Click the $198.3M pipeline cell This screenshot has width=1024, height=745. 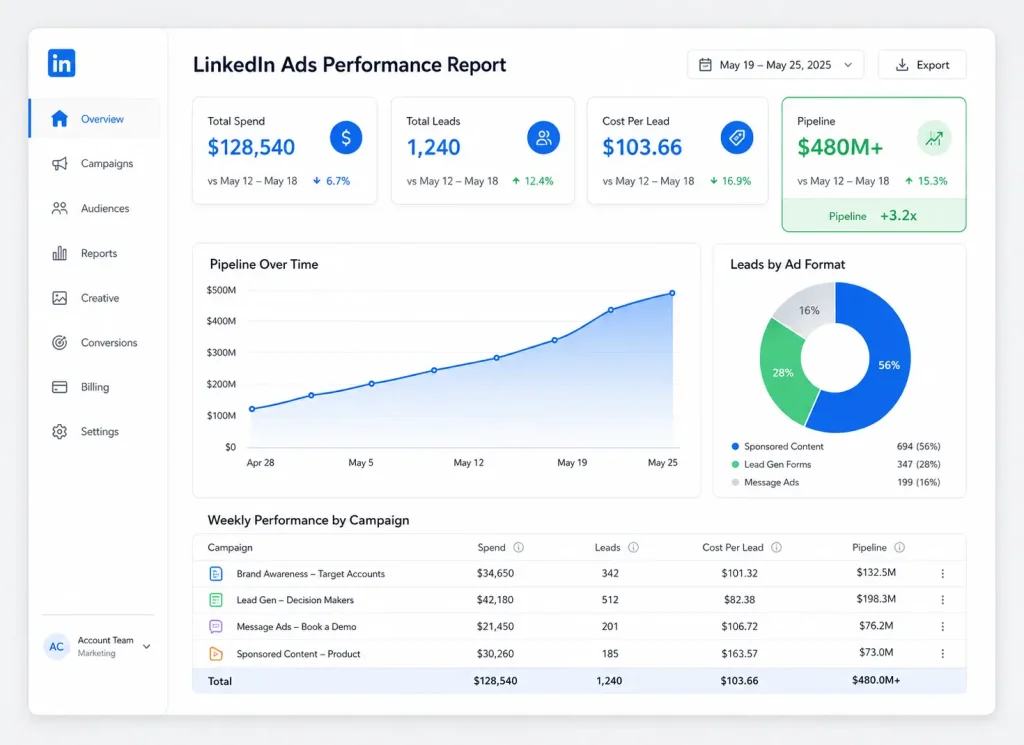point(876,599)
